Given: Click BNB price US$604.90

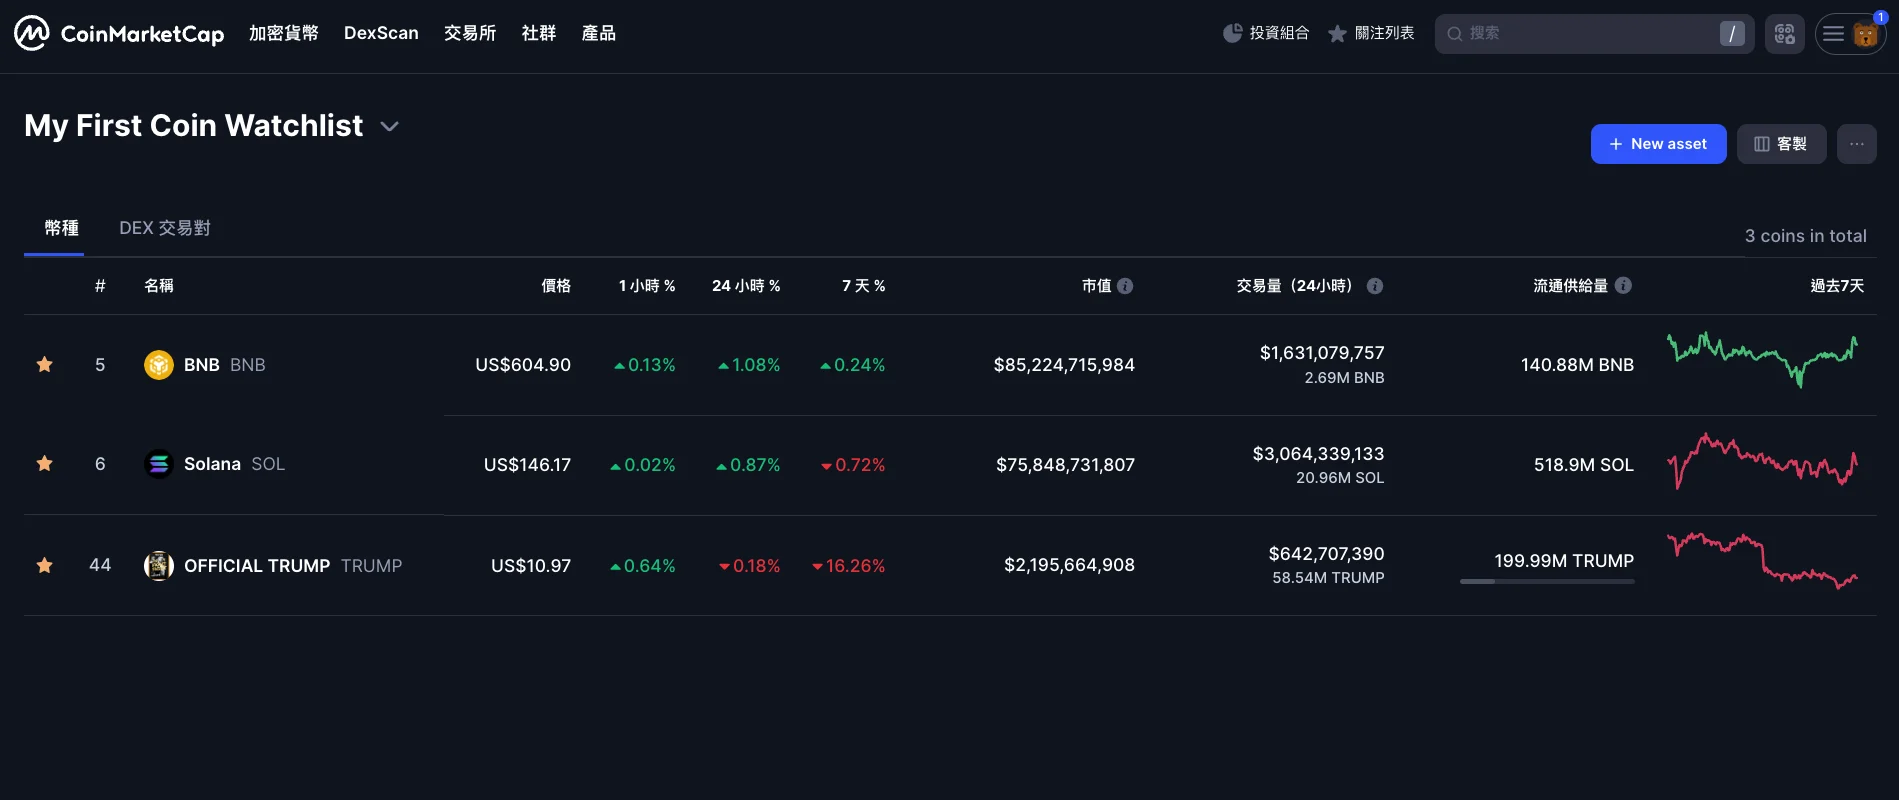Looking at the screenshot, I should tap(523, 365).
